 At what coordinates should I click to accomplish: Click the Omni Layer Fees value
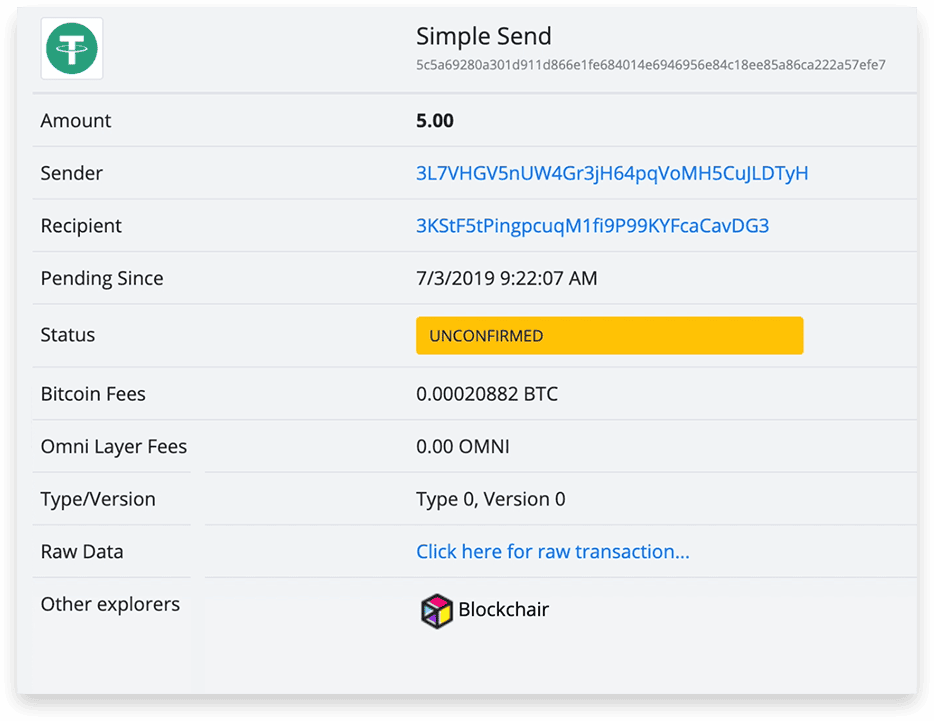tap(462, 446)
